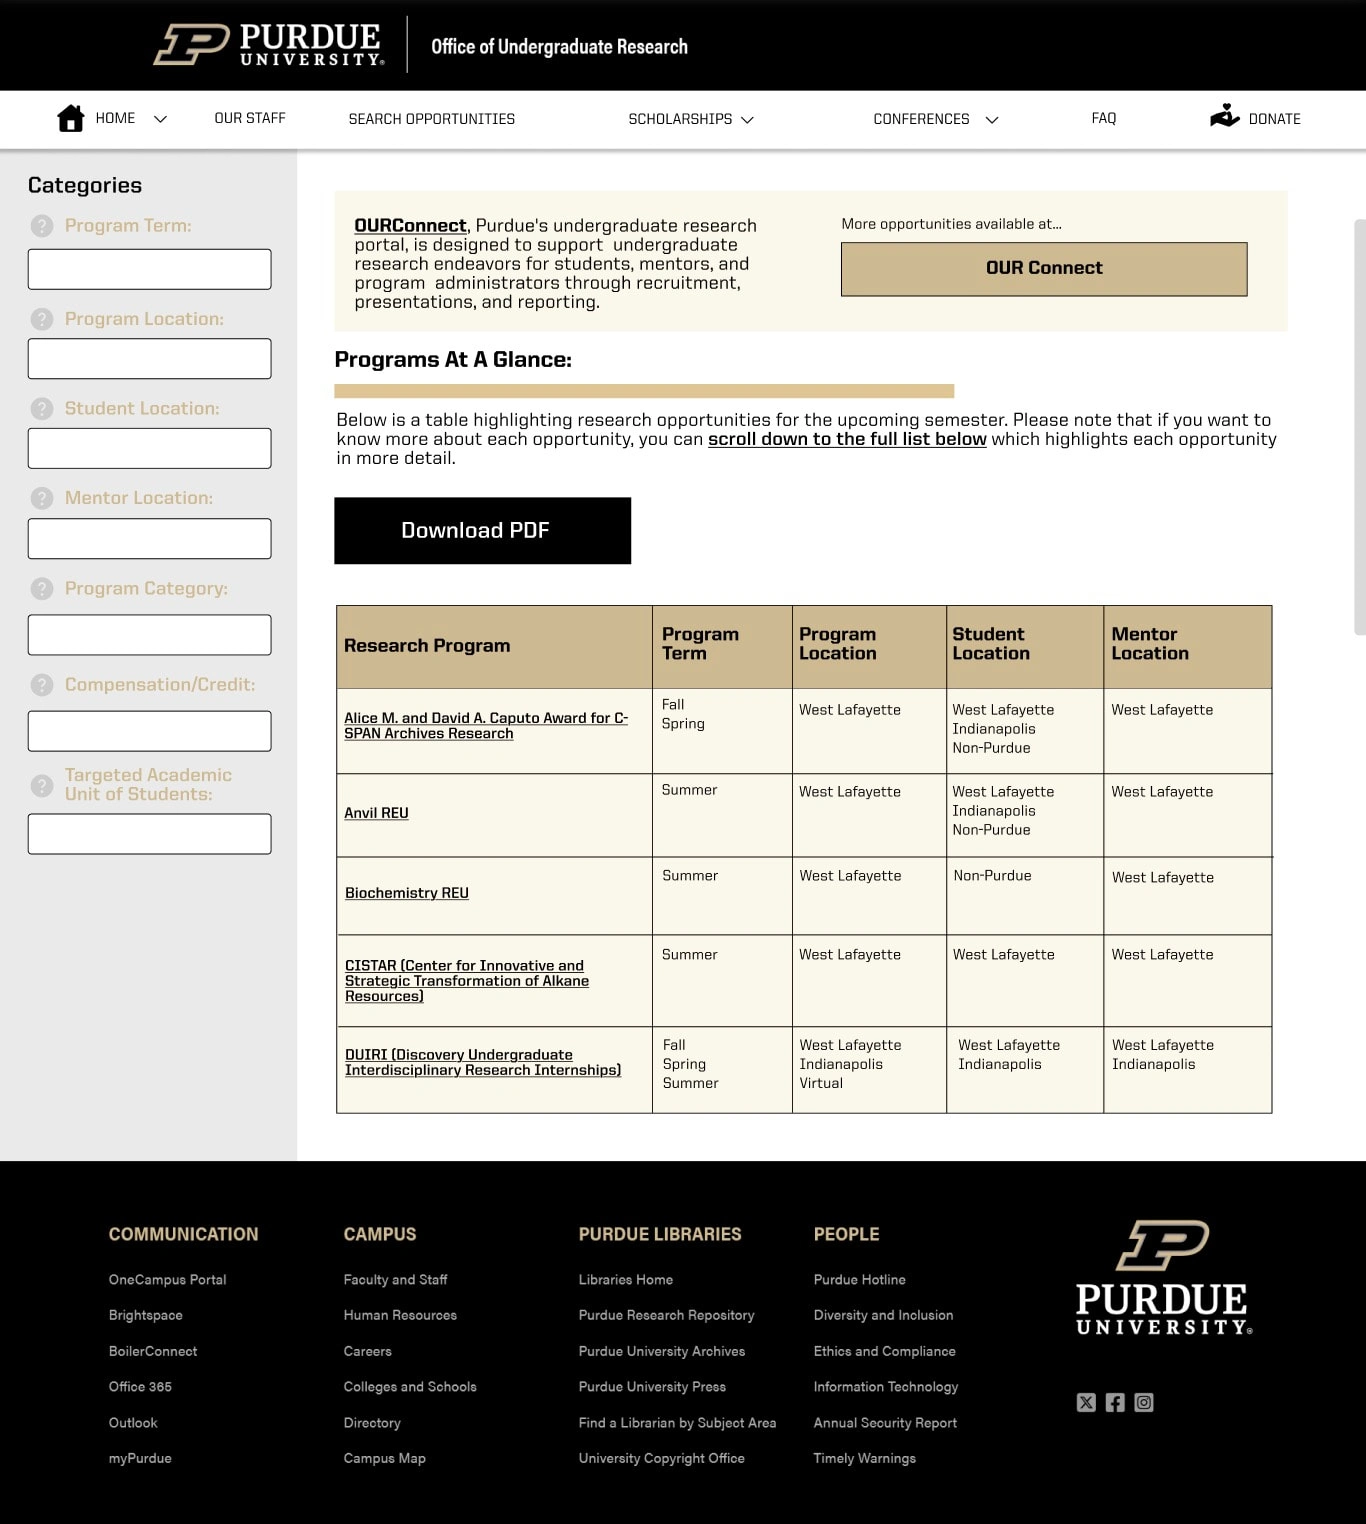Open the Program Location filter box
This screenshot has height=1524, width=1366.
(150, 359)
